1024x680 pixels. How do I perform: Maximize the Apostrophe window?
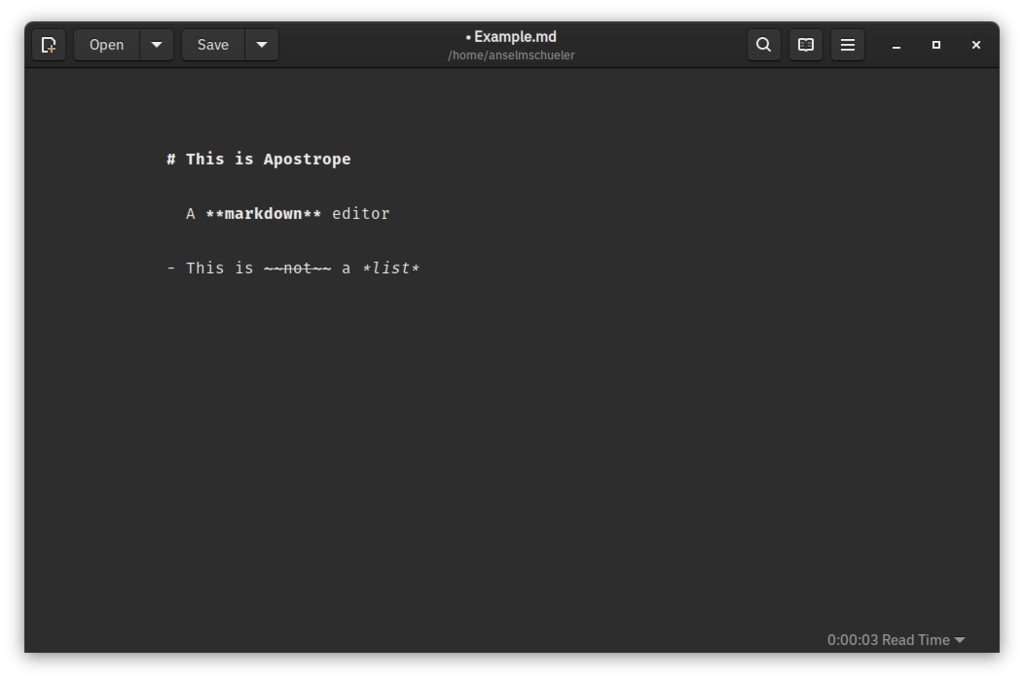pos(936,45)
